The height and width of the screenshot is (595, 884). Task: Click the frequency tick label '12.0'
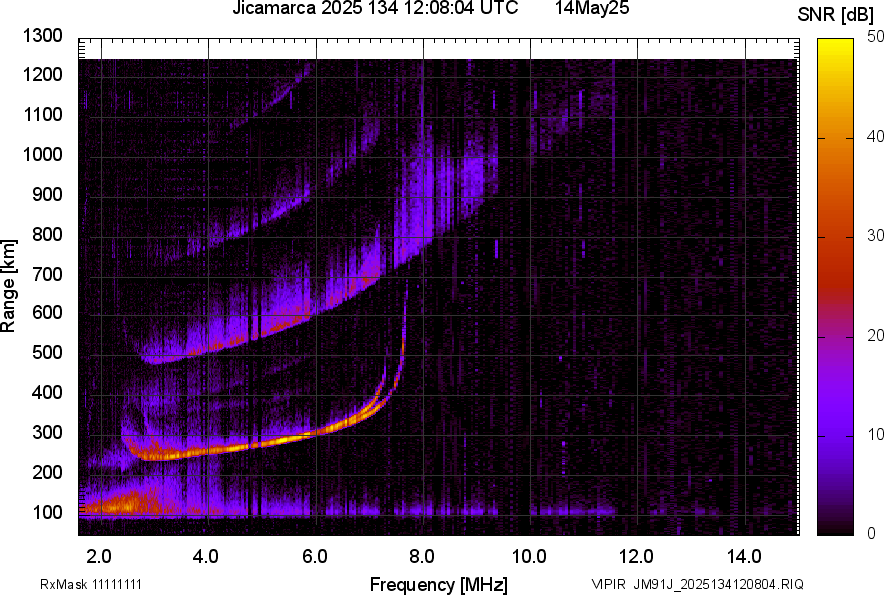(x=637, y=557)
